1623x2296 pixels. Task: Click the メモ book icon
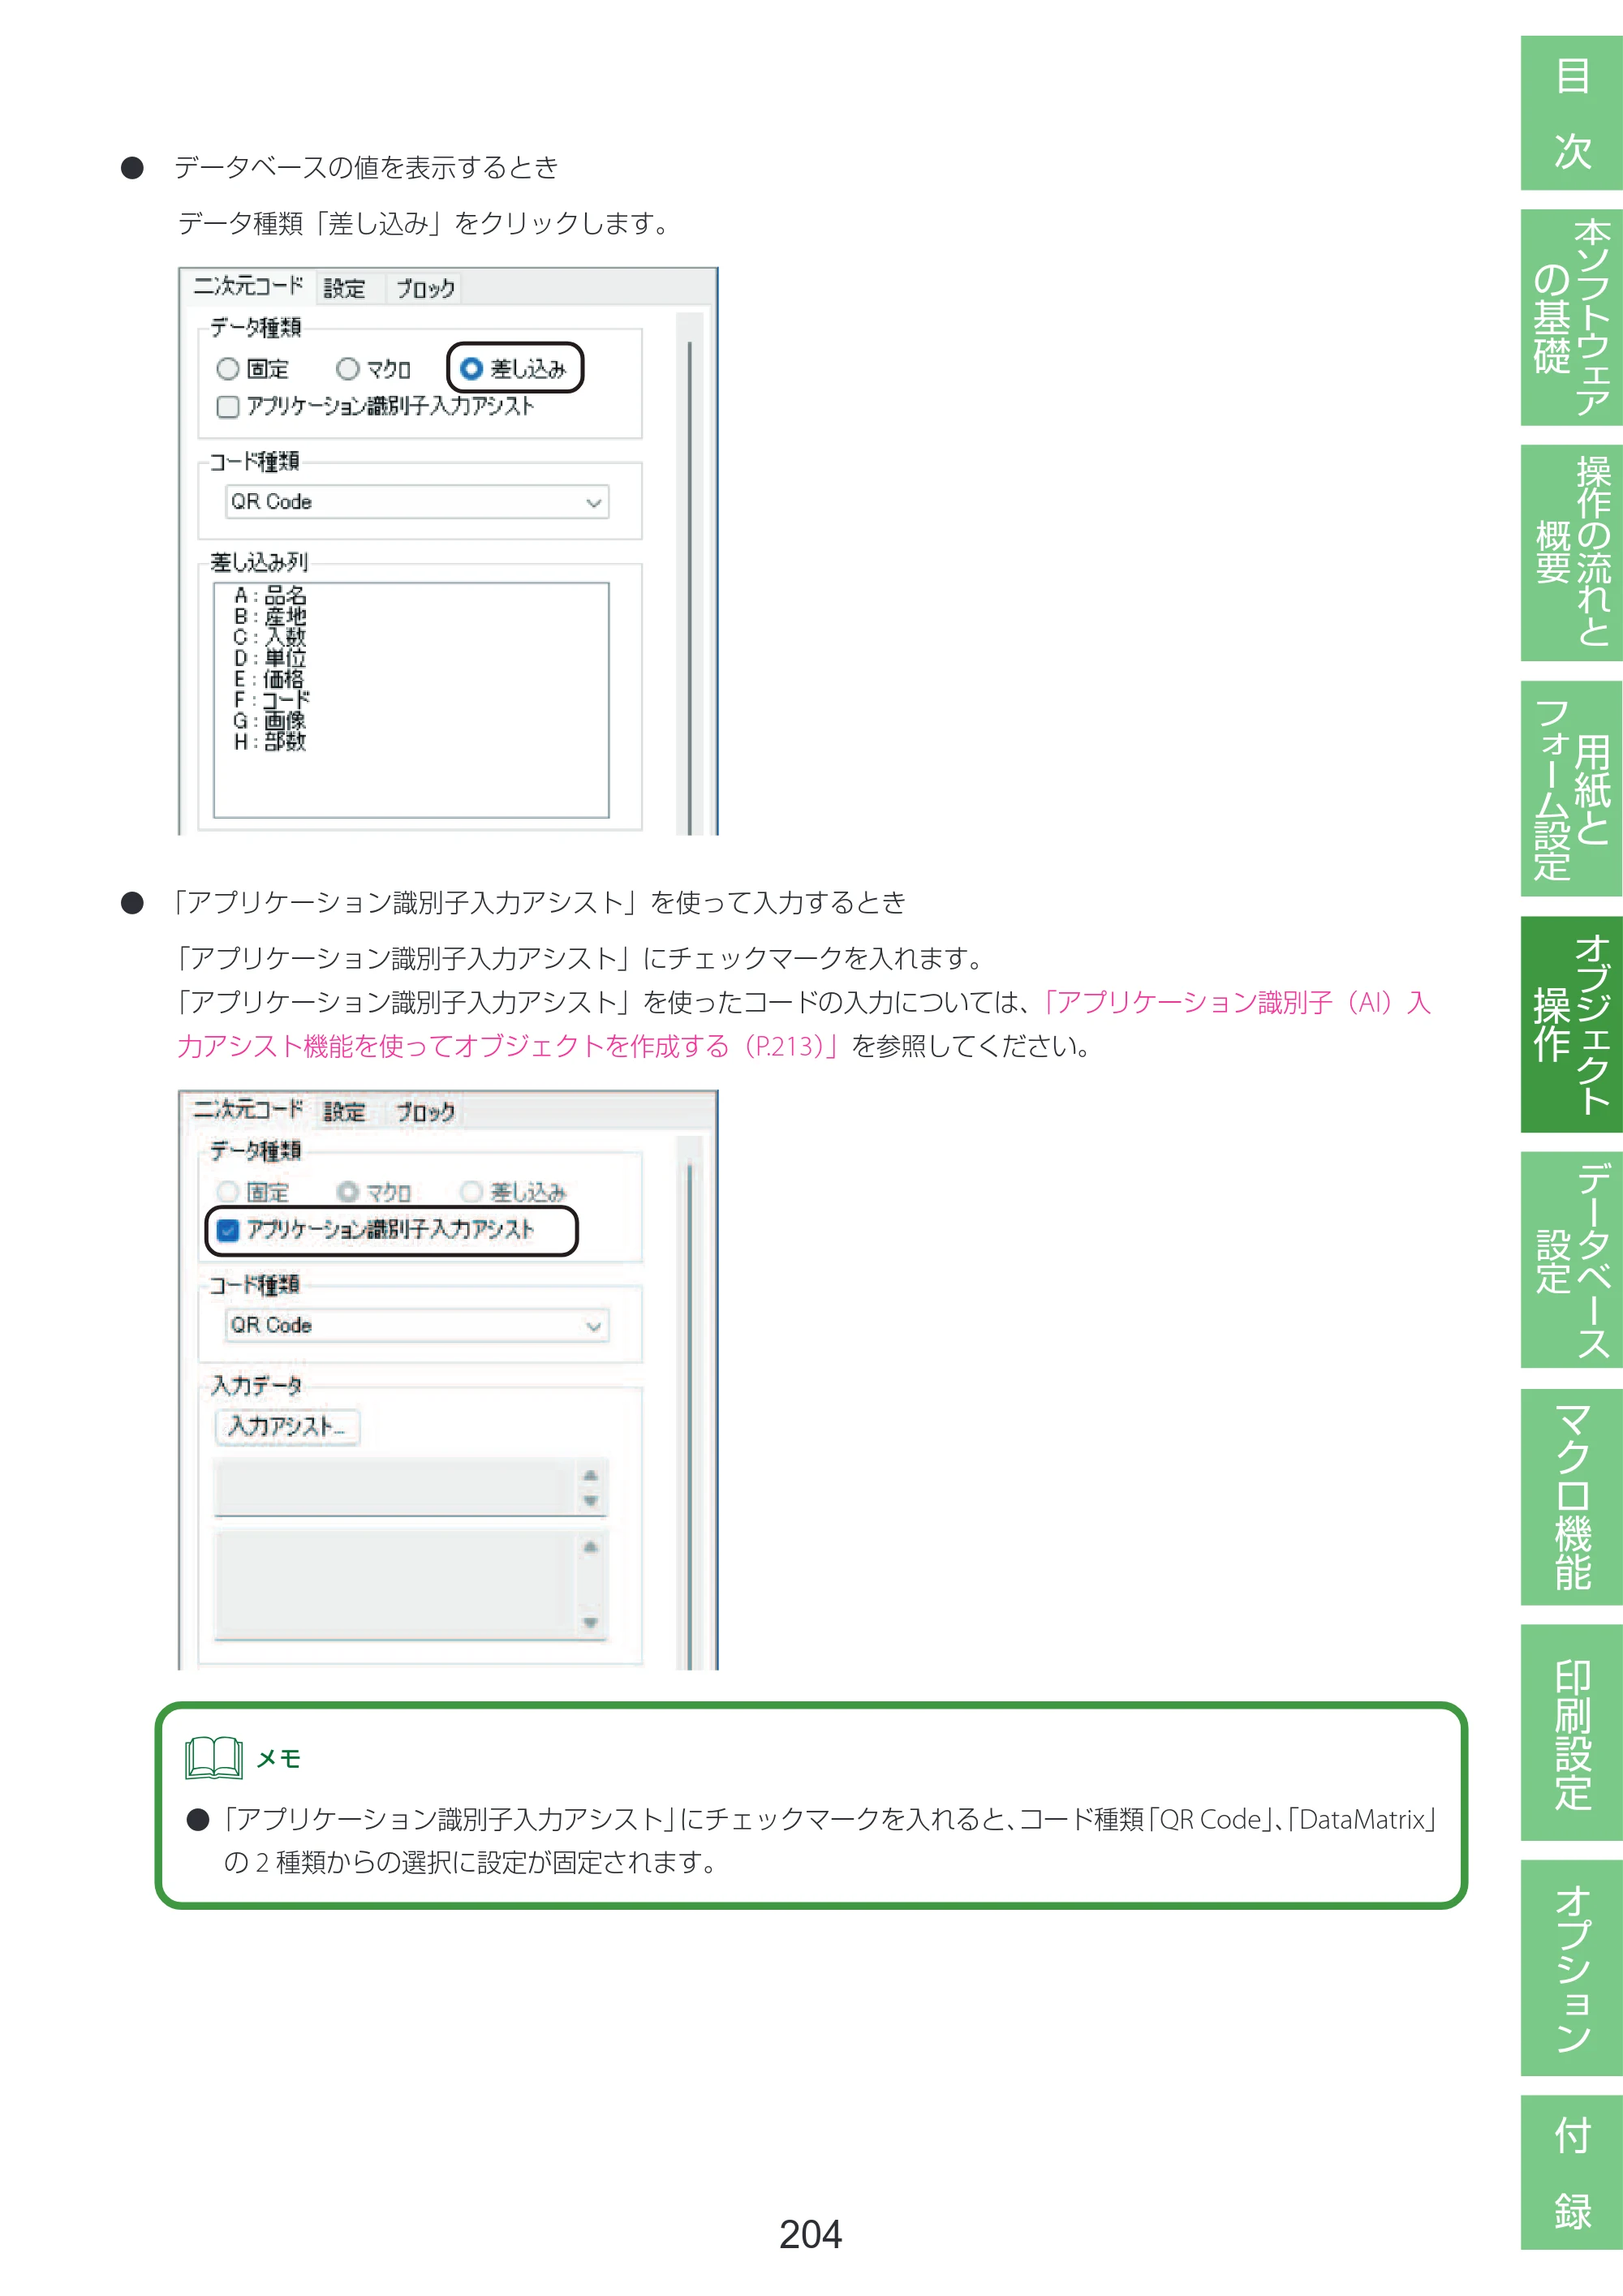[x=213, y=1759]
